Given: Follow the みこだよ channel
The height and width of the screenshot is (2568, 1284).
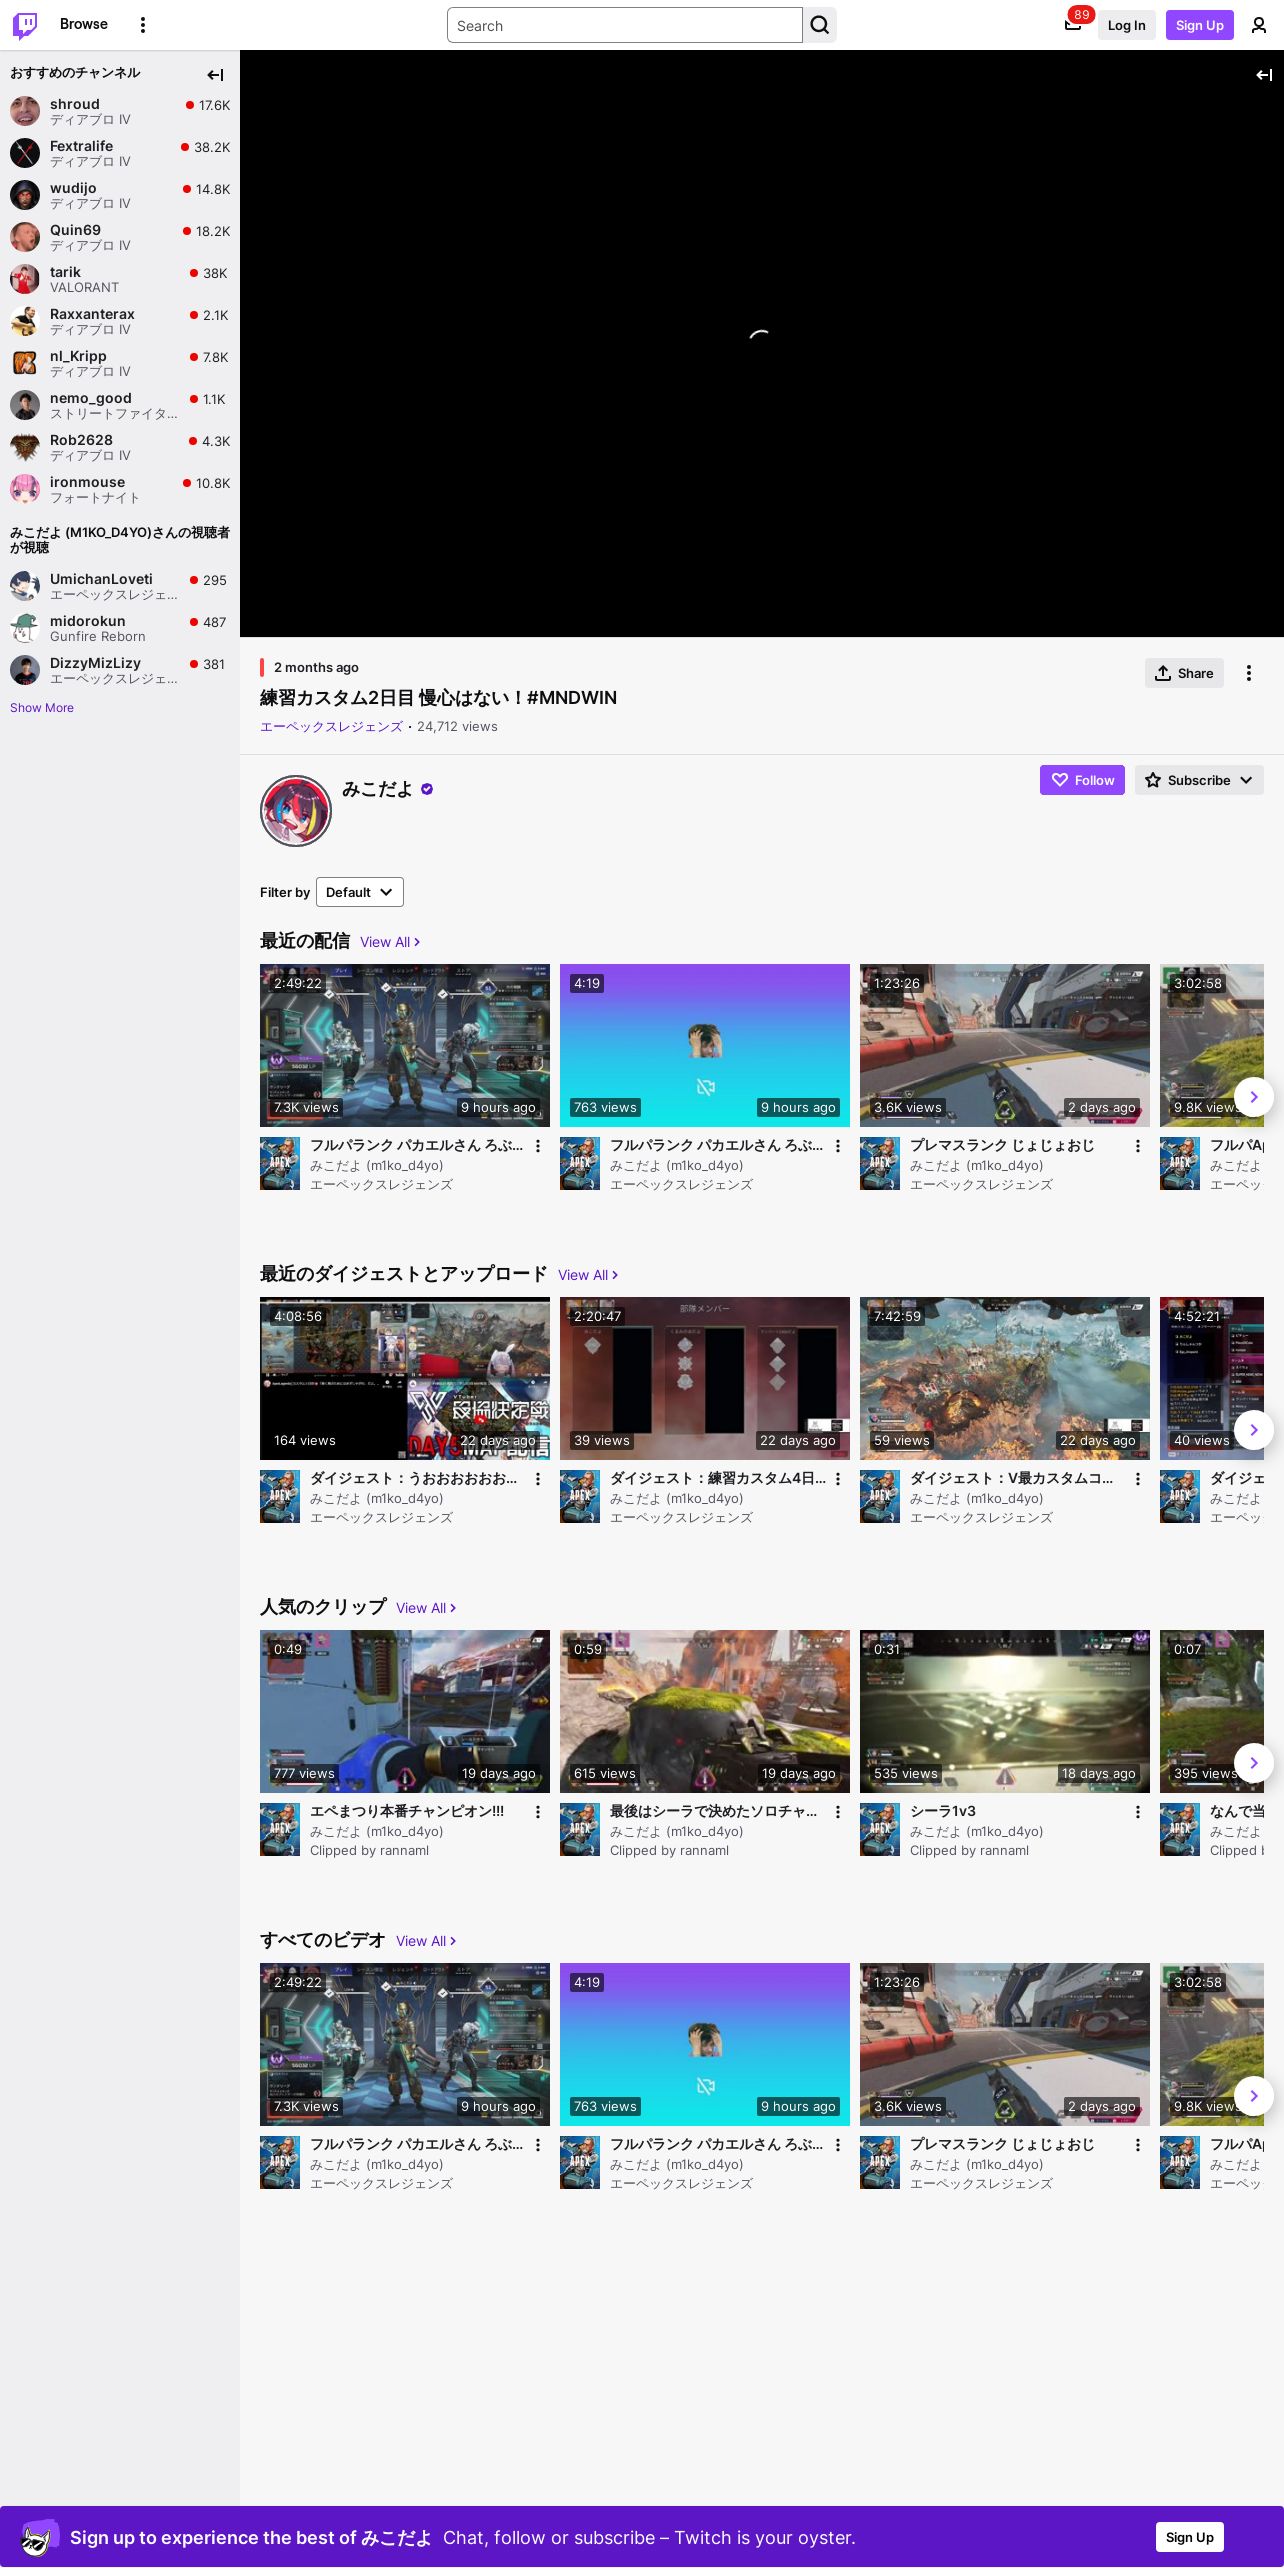Looking at the screenshot, I should coord(1082,780).
